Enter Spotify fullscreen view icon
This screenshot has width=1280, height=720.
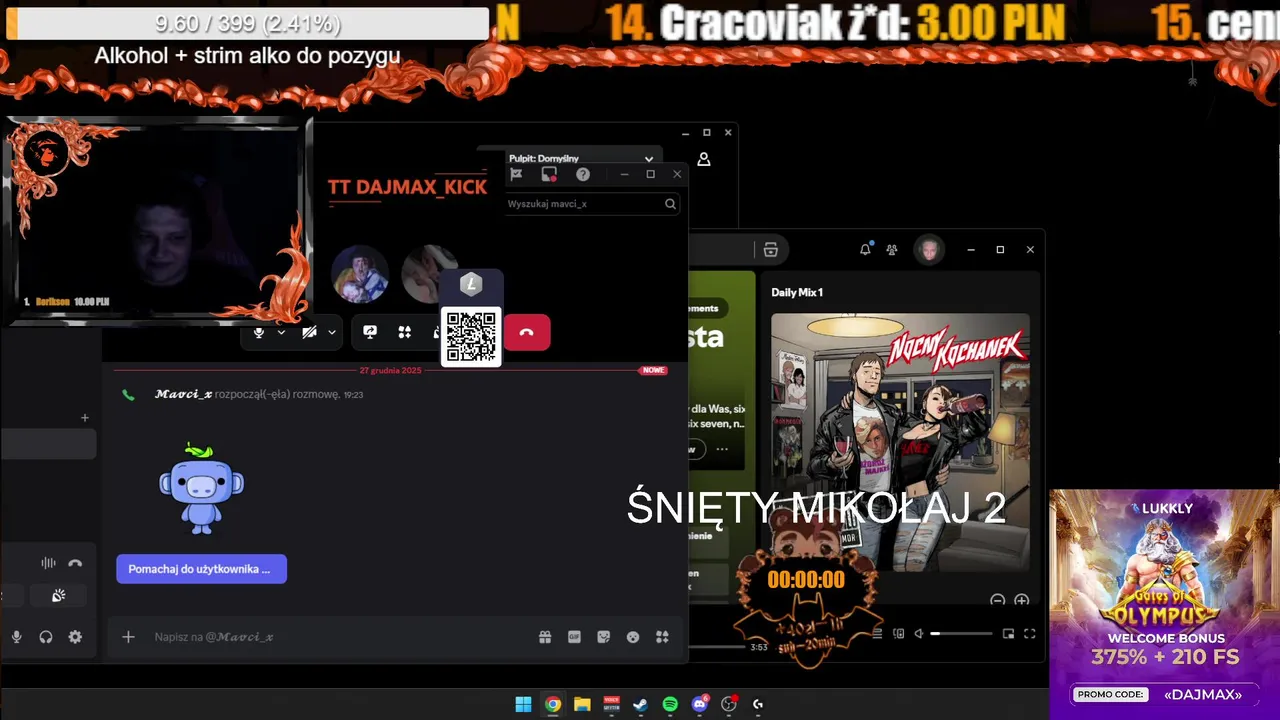(1029, 633)
